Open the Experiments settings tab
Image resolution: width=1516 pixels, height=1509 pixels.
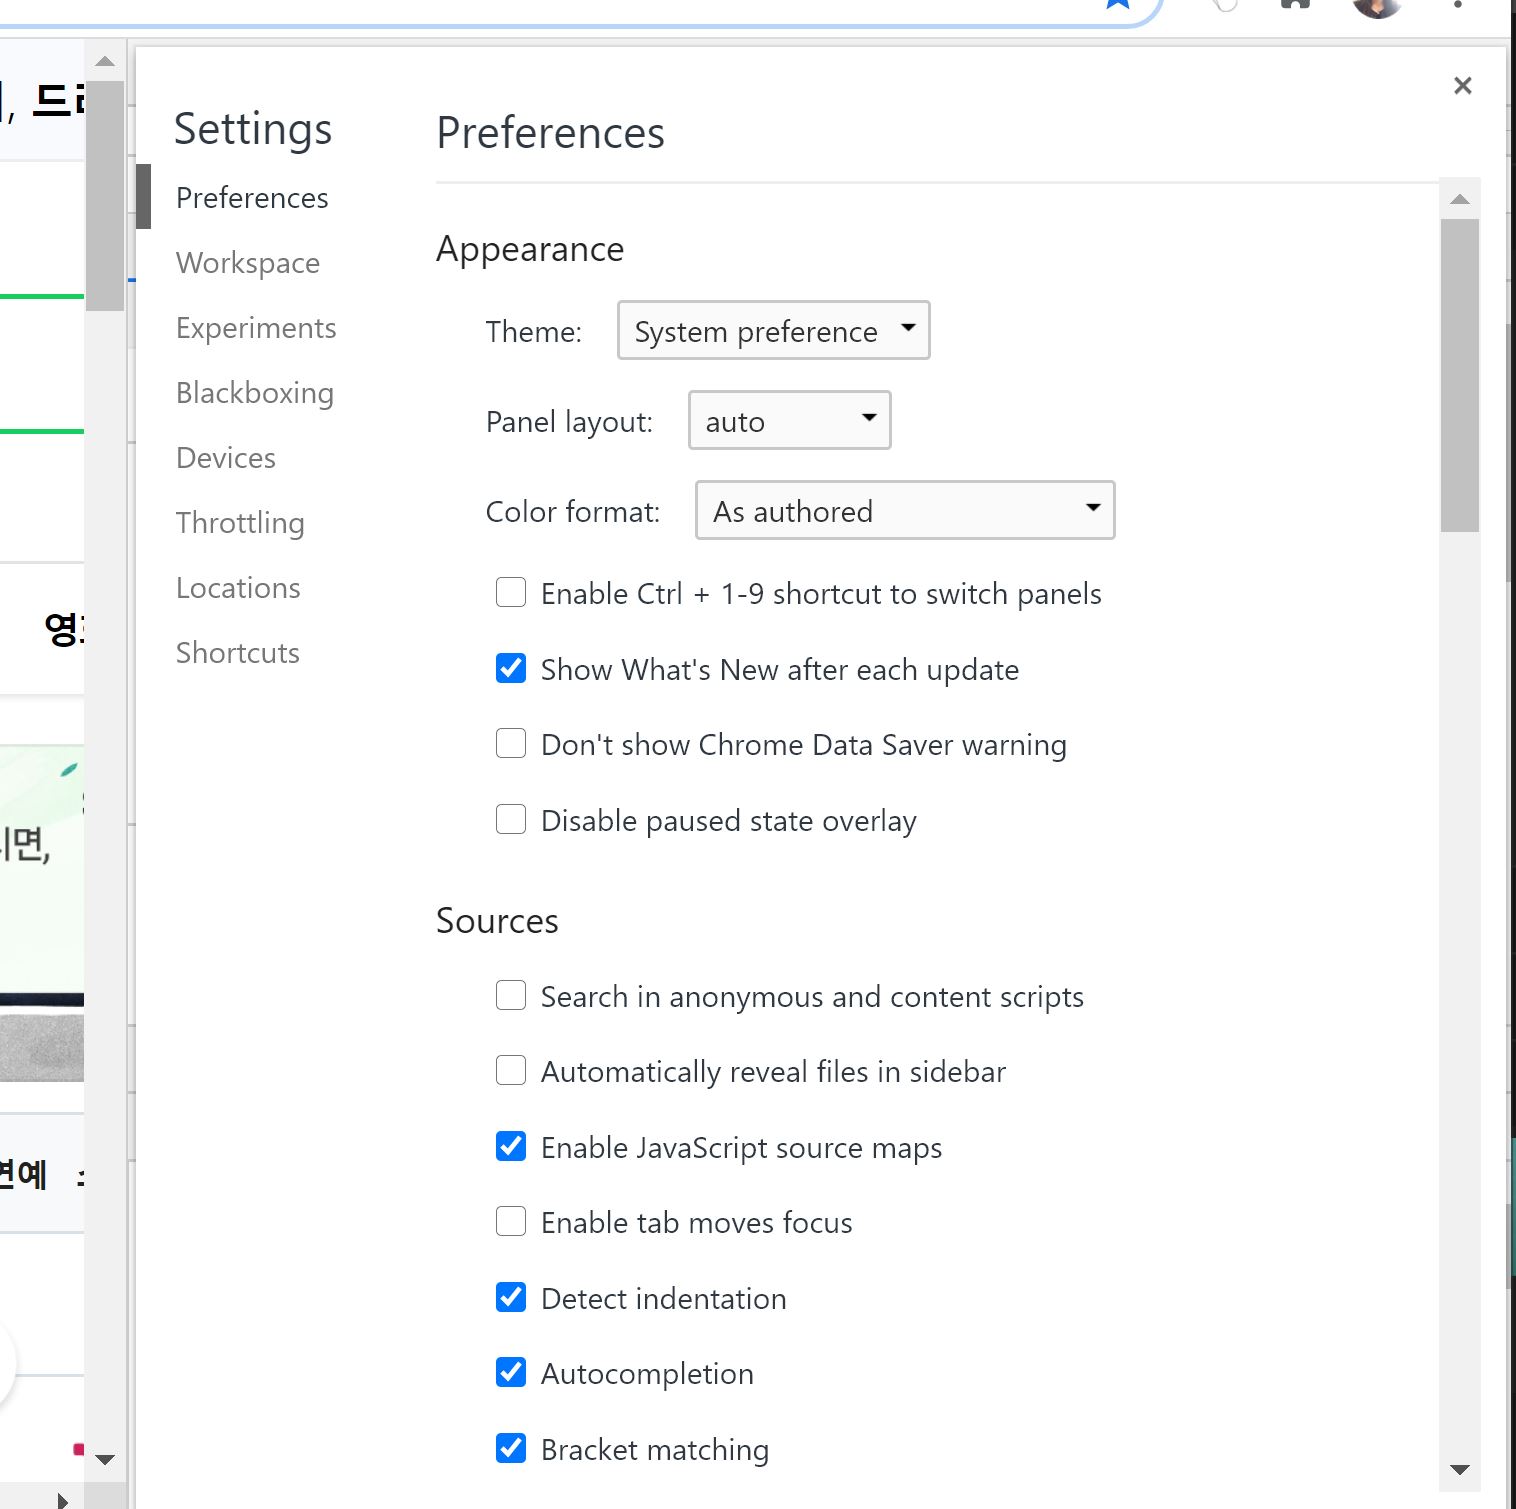(256, 328)
